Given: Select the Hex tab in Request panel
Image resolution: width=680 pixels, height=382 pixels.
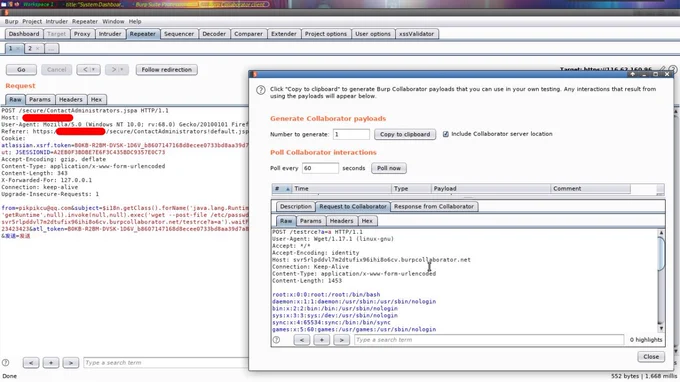Looking at the screenshot, I should (x=96, y=99).
